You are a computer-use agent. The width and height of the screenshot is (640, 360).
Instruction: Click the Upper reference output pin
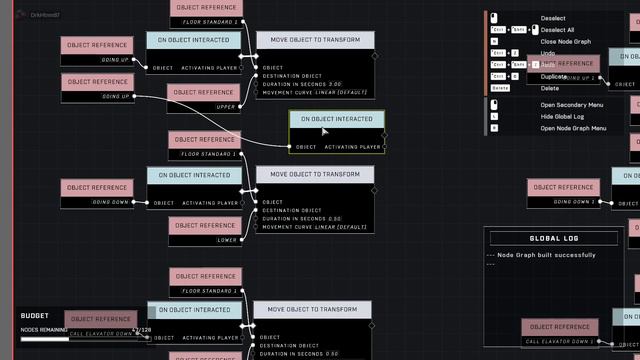pyautogui.click(x=240, y=107)
